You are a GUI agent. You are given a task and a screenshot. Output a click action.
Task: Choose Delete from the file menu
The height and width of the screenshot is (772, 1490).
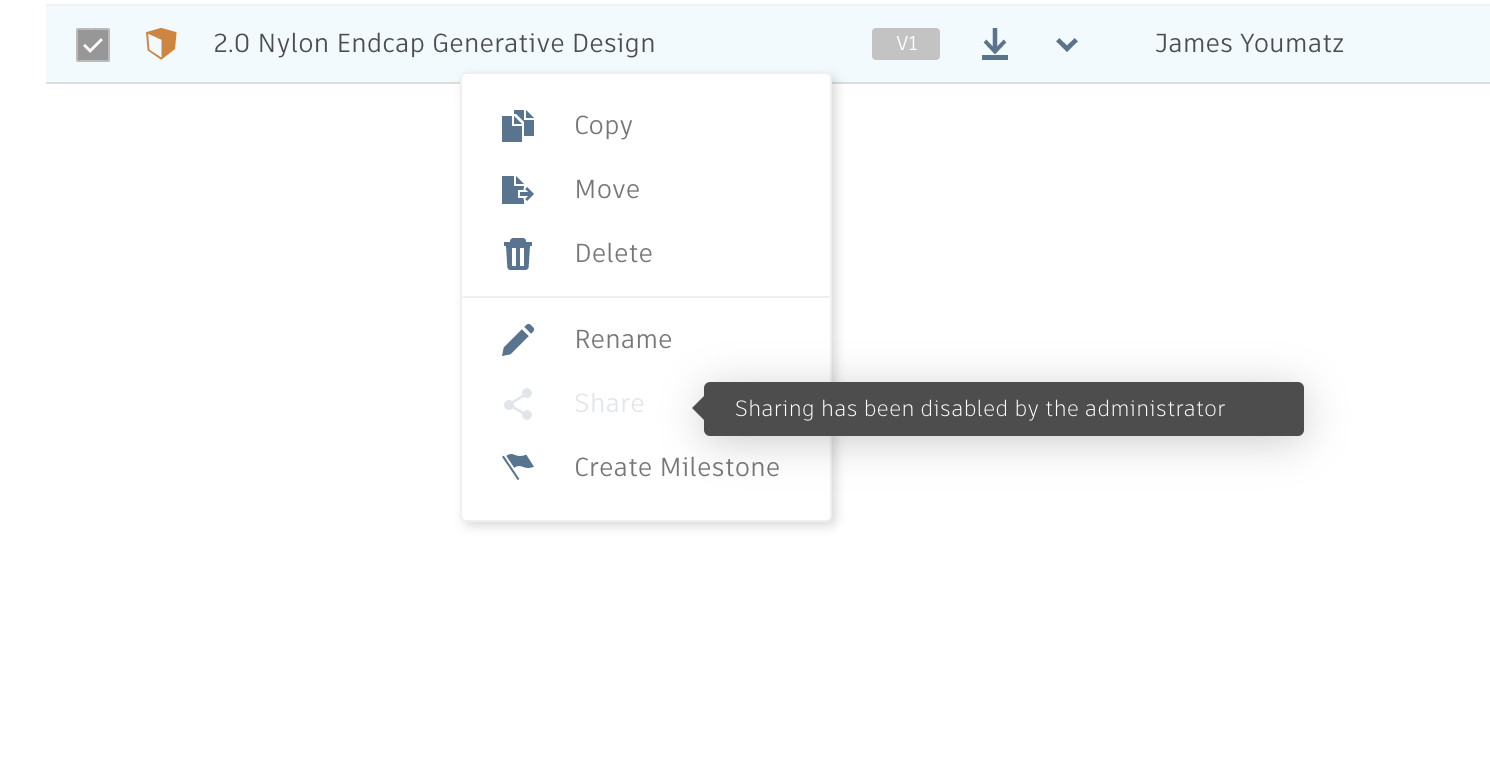[613, 254]
